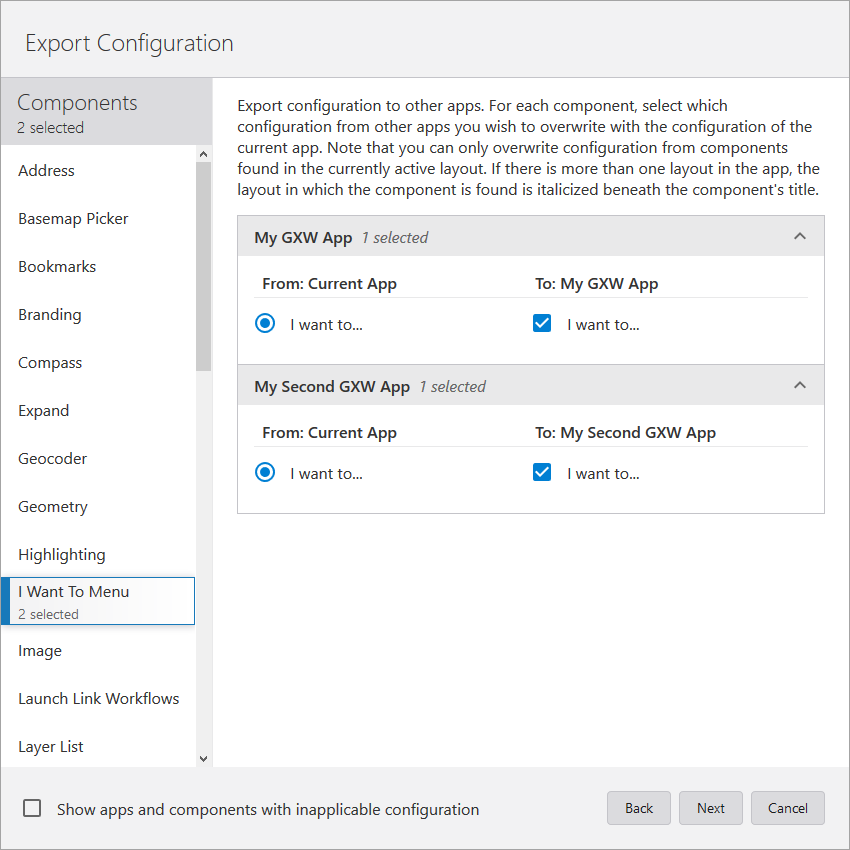Click the Next button
This screenshot has height=850, width=850.
pyautogui.click(x=710, y=808)
